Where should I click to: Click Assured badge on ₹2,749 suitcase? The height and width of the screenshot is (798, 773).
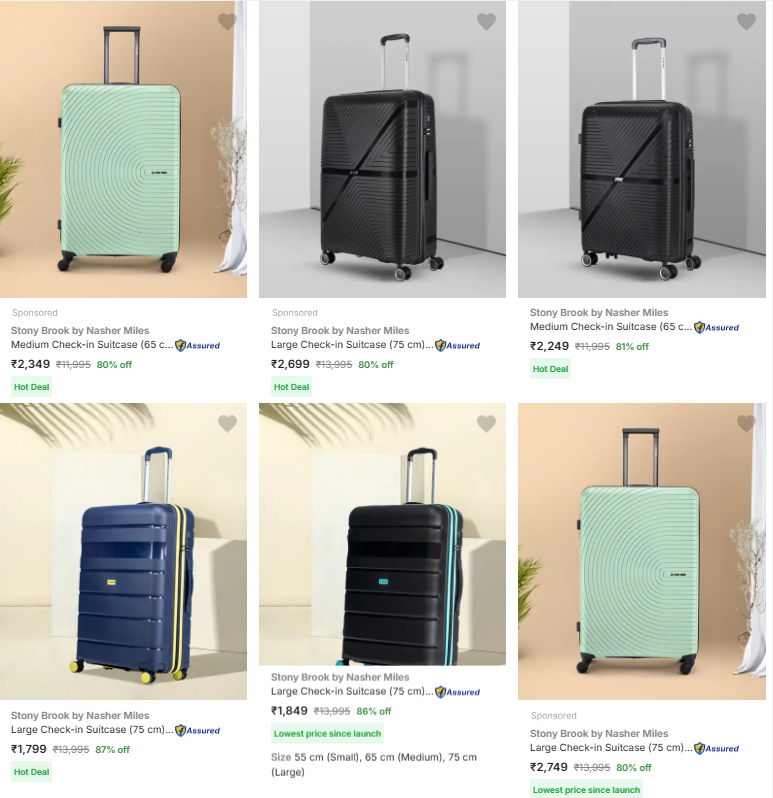click(716, 748)
